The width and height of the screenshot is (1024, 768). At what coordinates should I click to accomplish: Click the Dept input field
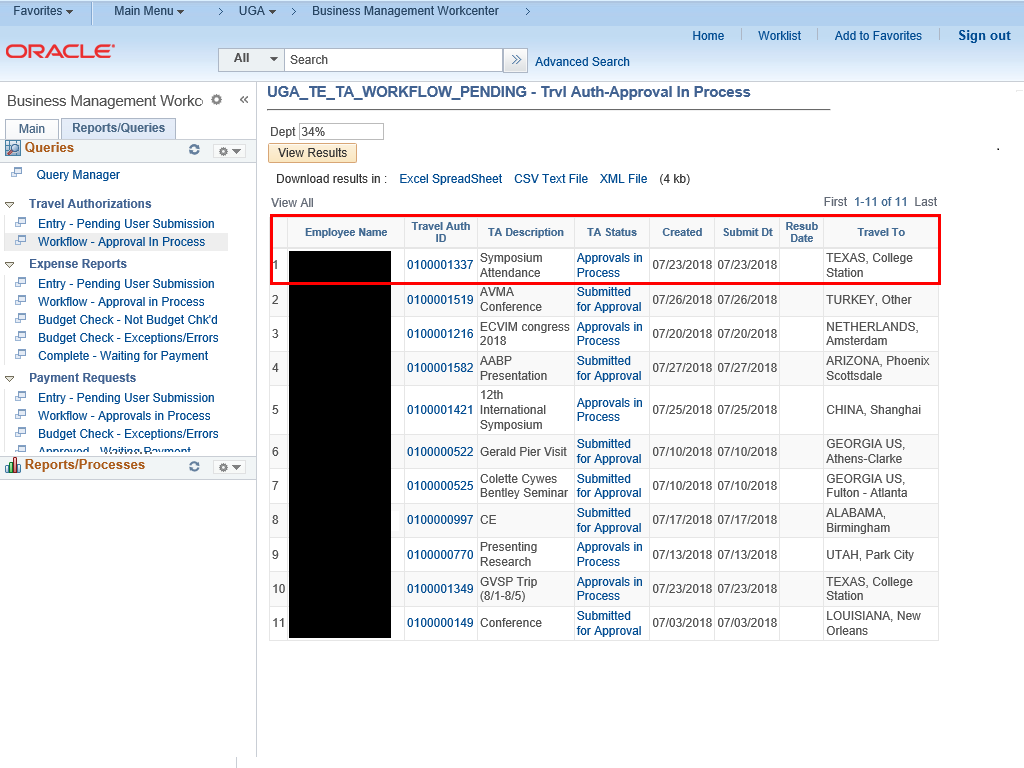[x=340, y=132]
